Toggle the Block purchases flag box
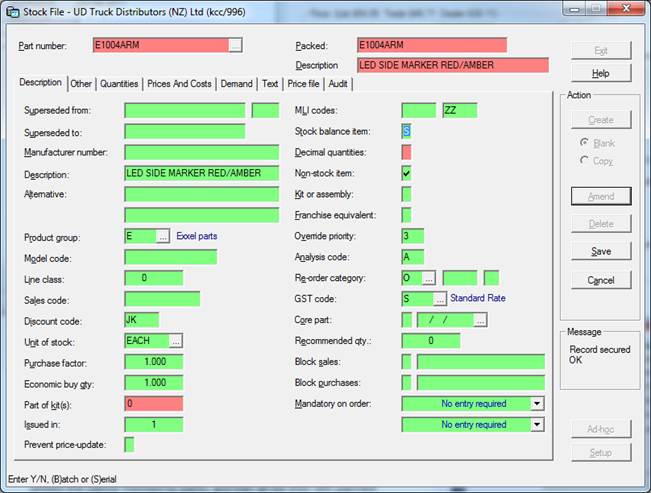The image size is (651, 493). (406, 383)
